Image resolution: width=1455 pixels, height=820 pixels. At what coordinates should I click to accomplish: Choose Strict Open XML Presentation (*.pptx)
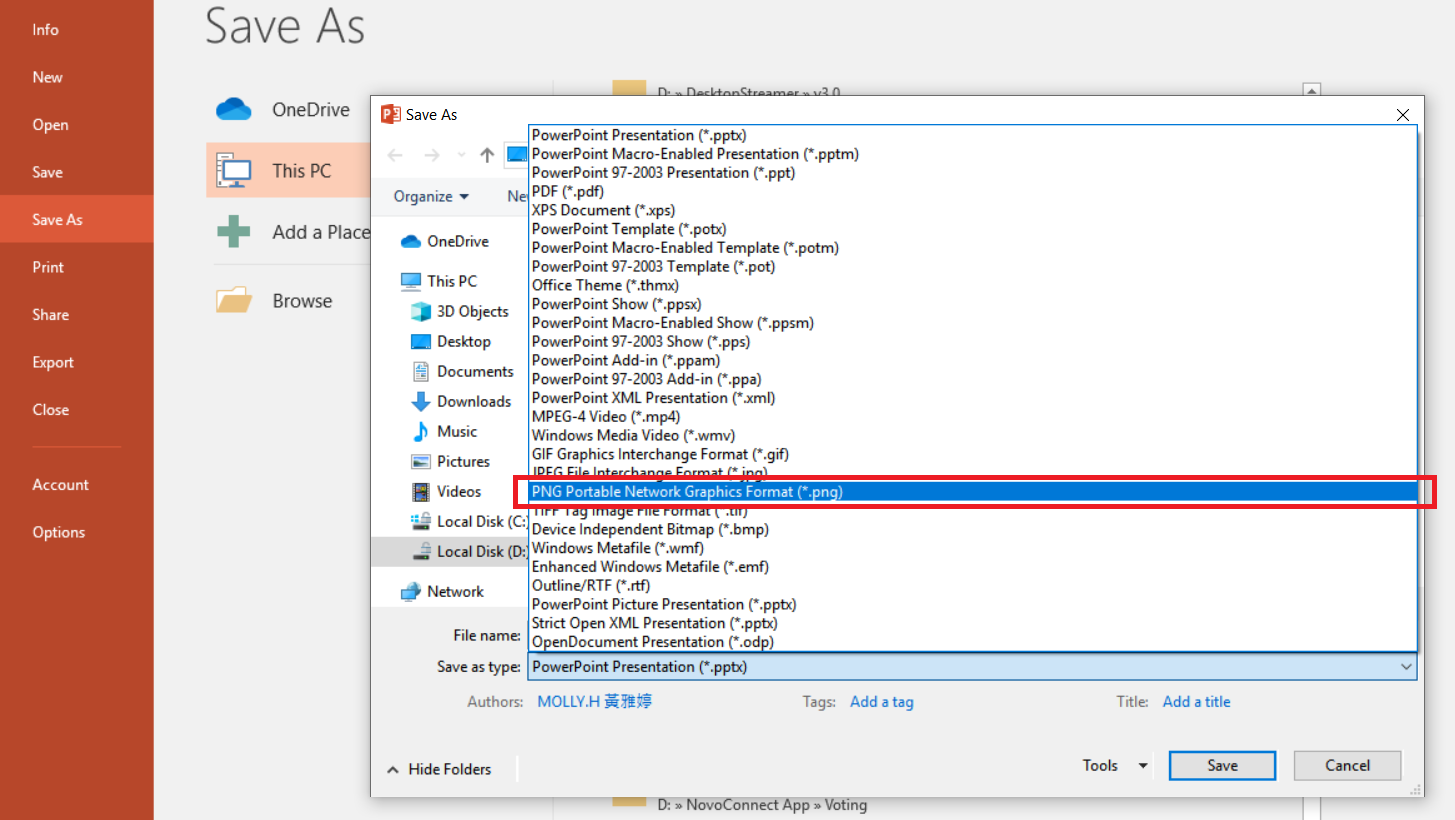(x=972, y=623)
